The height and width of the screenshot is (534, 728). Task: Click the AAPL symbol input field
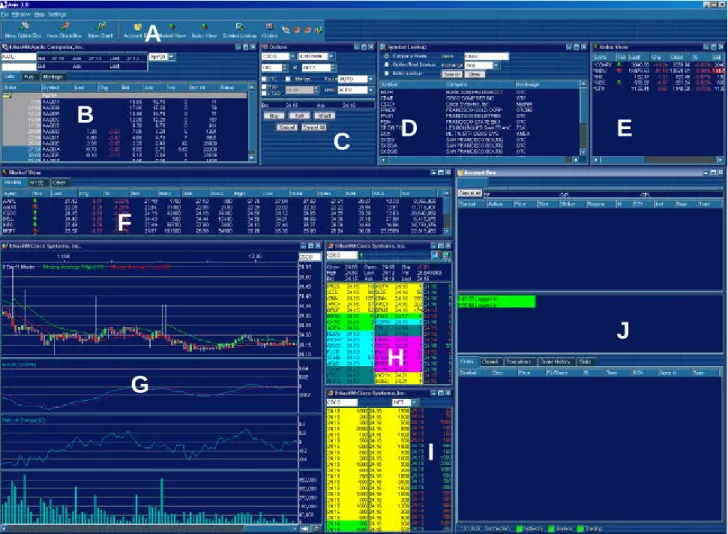[19, 57]
